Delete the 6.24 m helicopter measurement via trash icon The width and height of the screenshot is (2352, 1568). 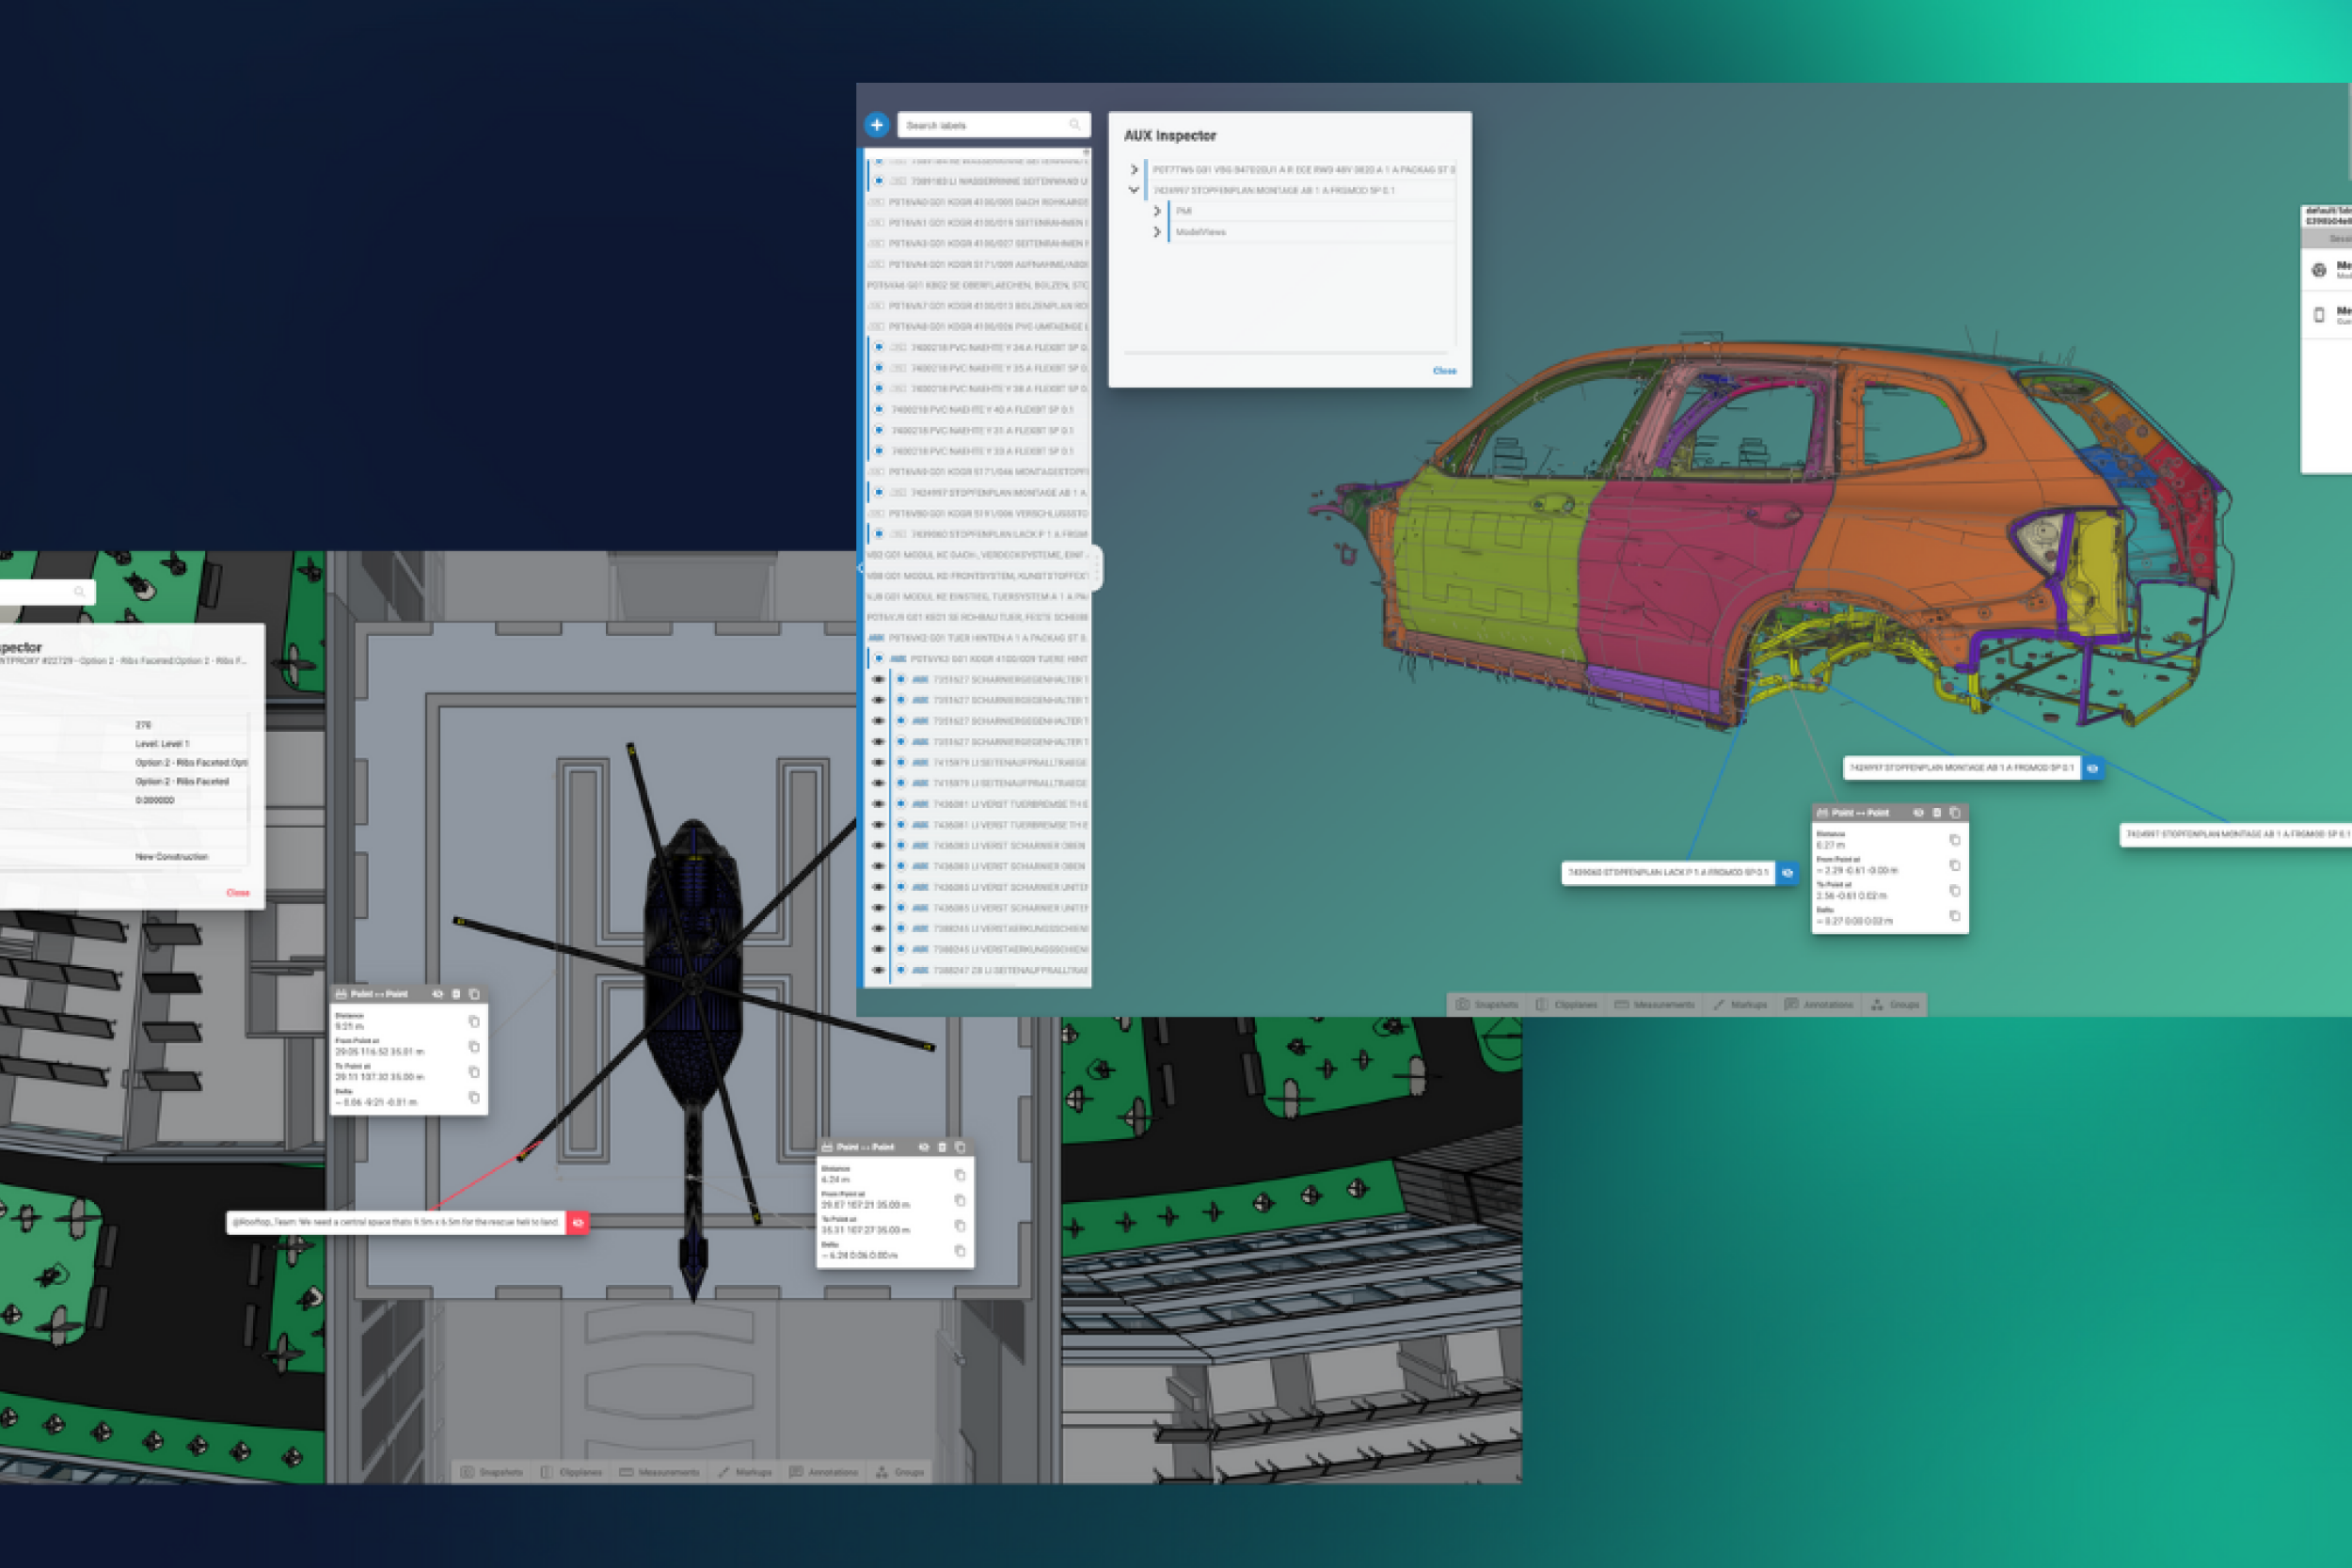click(942, 1147)
